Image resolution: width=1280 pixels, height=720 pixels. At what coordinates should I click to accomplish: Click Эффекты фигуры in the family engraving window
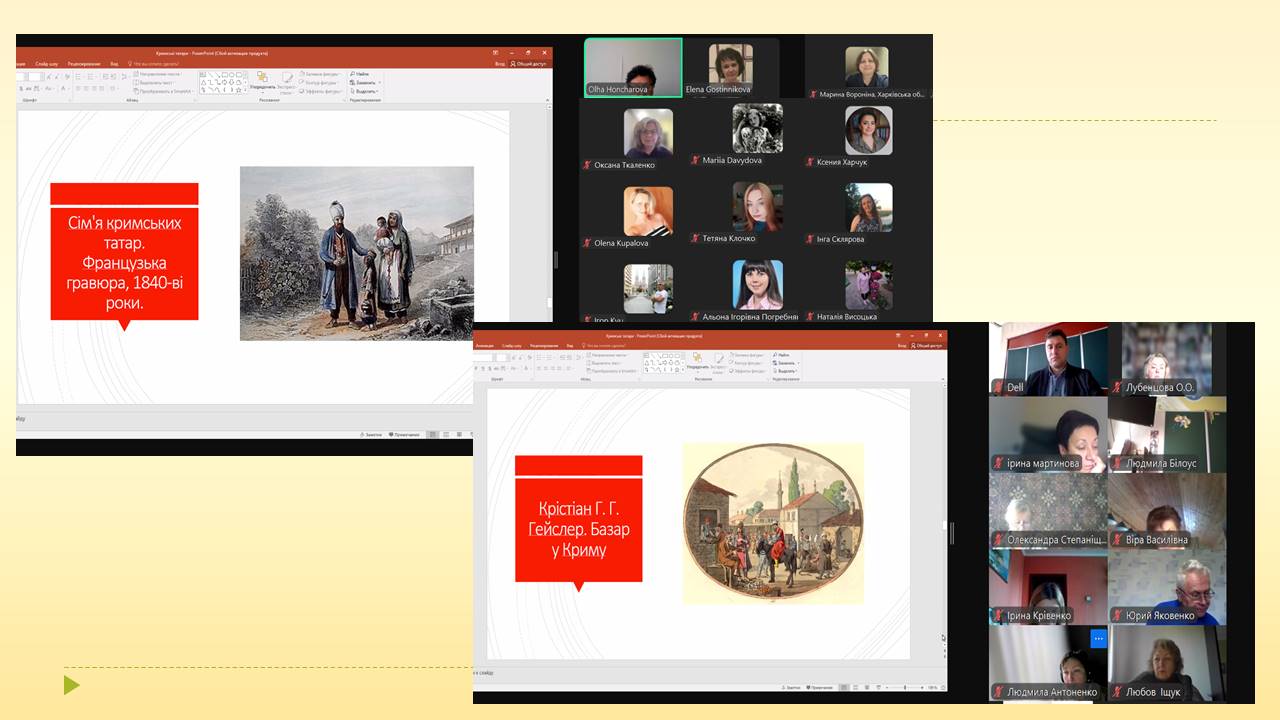point(320,91)
